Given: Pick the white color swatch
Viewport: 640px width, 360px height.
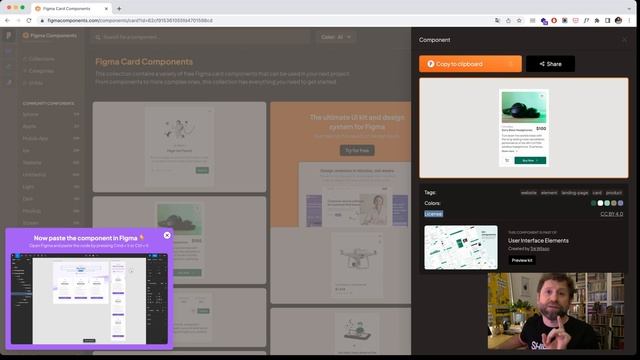Looking at the screenshot, I should click(x=600, y=203).
